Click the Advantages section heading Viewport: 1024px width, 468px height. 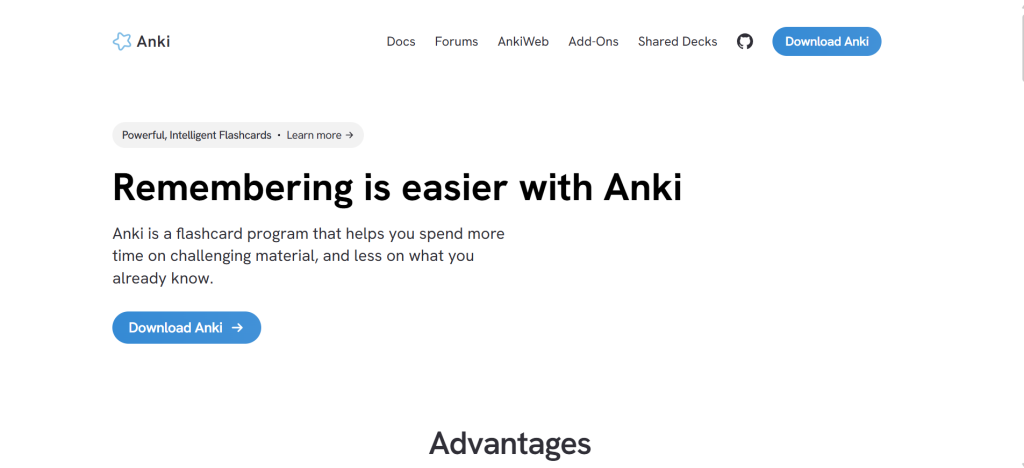510,443
